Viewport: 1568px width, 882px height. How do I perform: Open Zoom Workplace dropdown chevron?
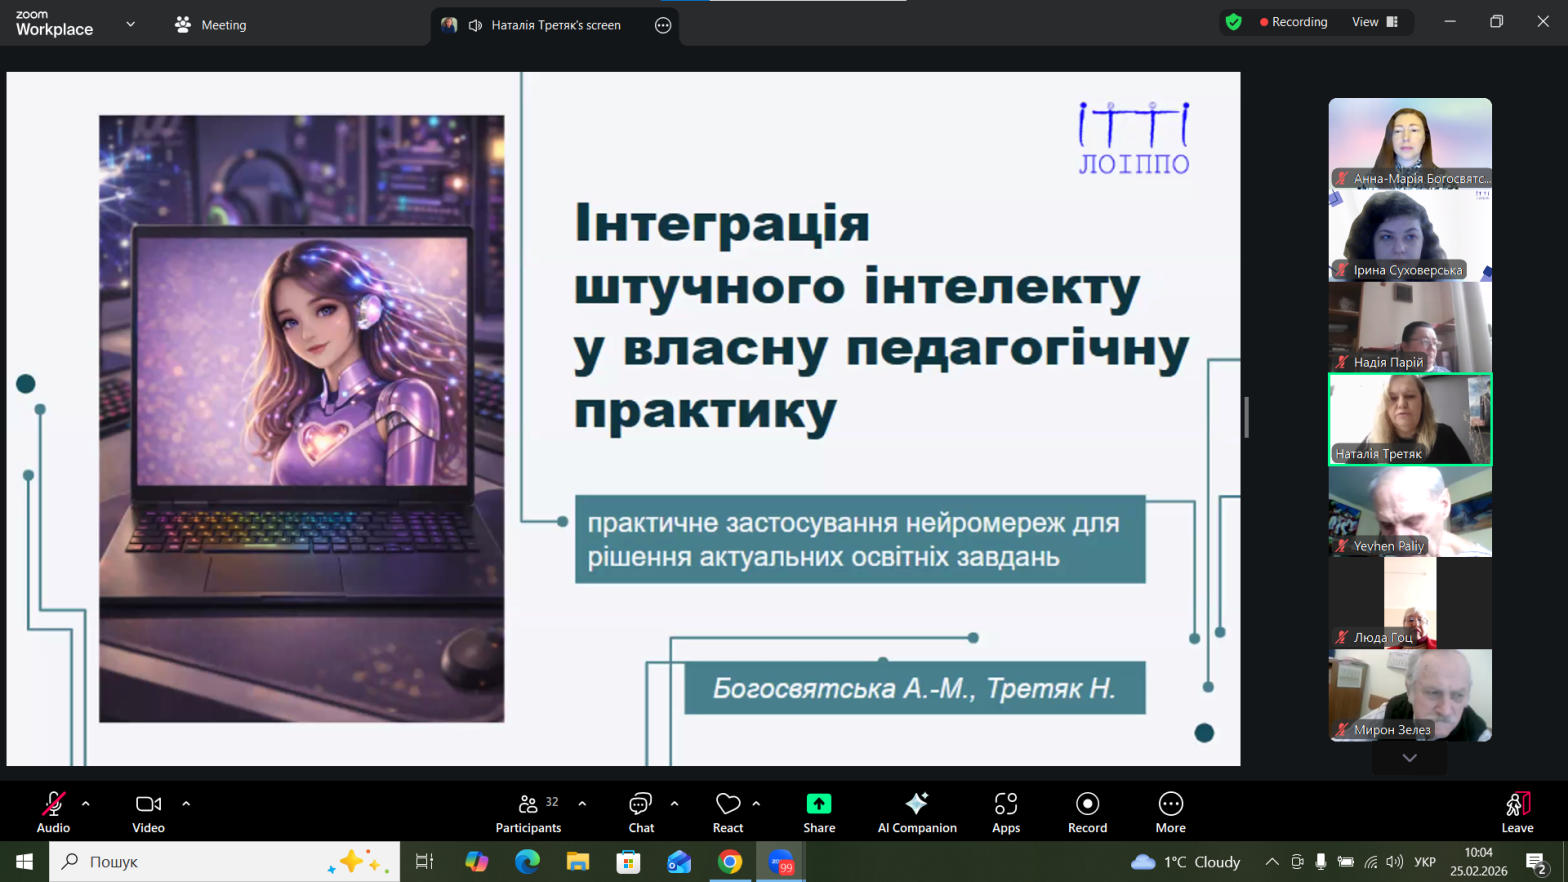pos(130,24)
